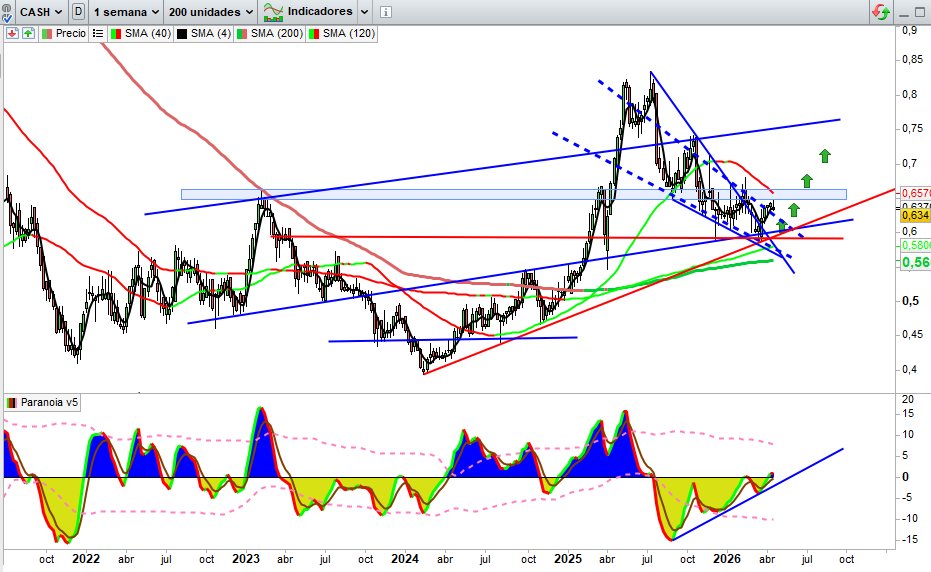This screenshot has height=572, width=931.
Task: Open Paranoia v5 indicator settings
Action: tap(42, 402)
